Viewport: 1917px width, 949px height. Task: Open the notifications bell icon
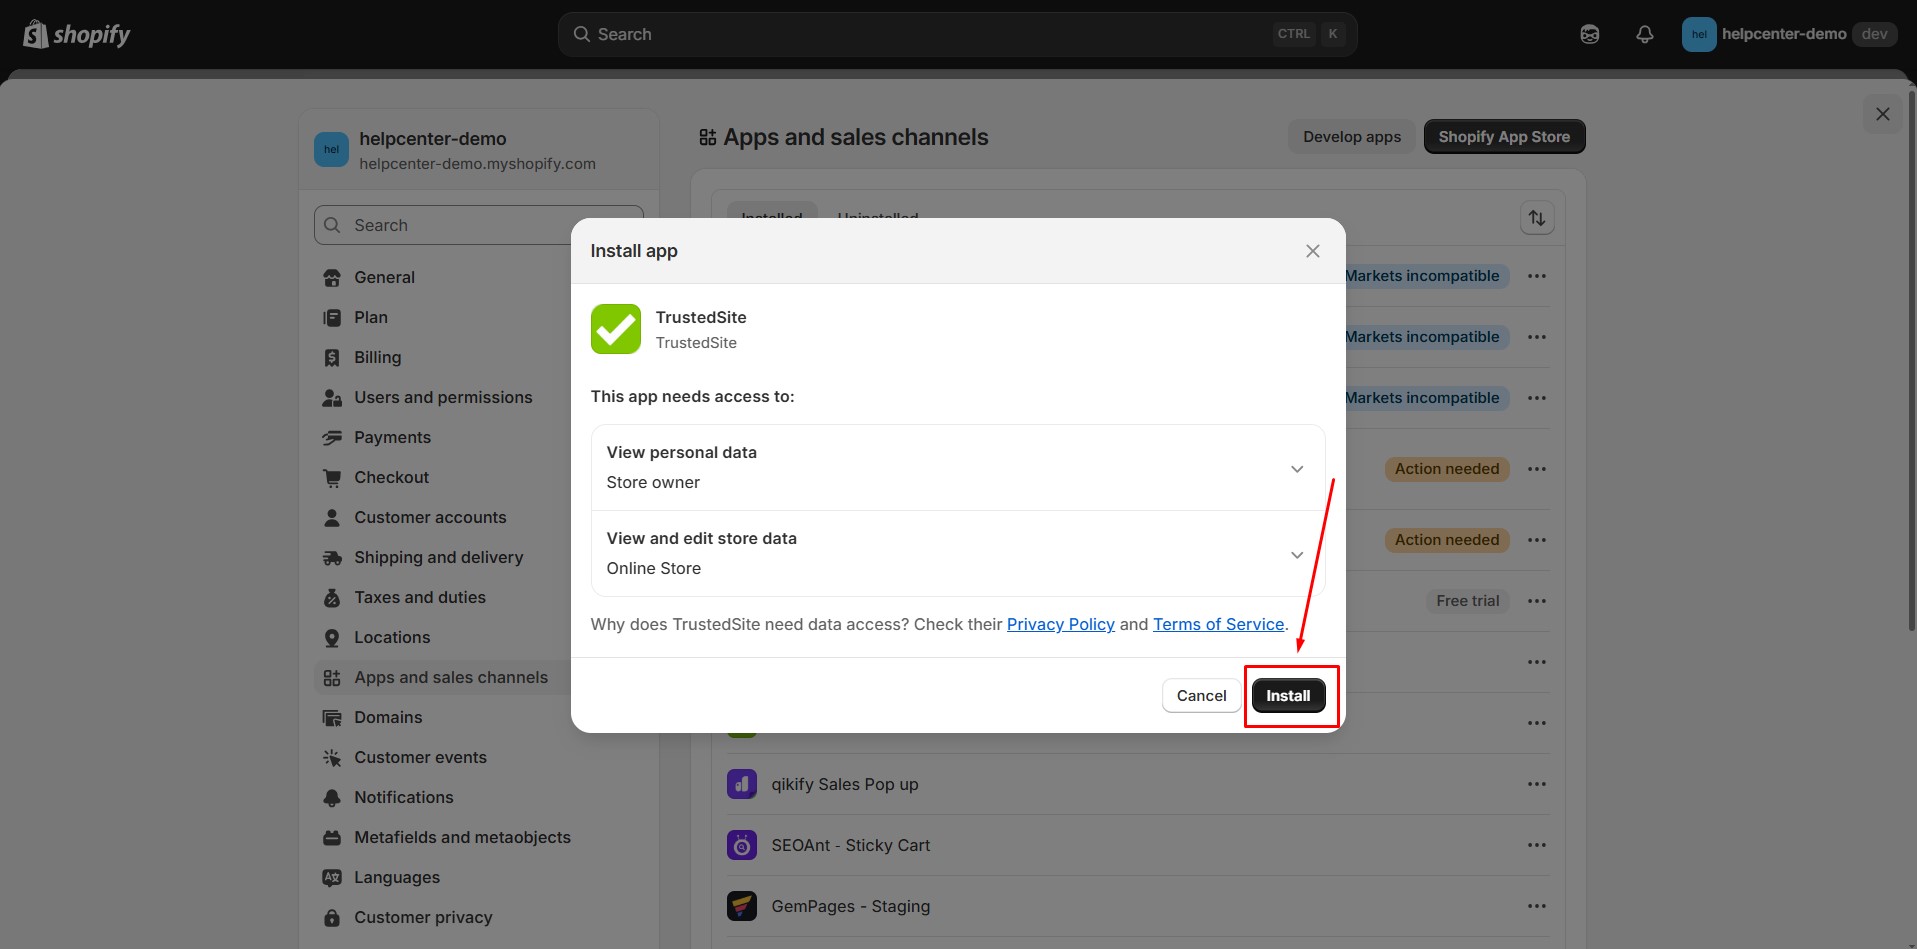pyautogui.click(x=1644, y=35)
